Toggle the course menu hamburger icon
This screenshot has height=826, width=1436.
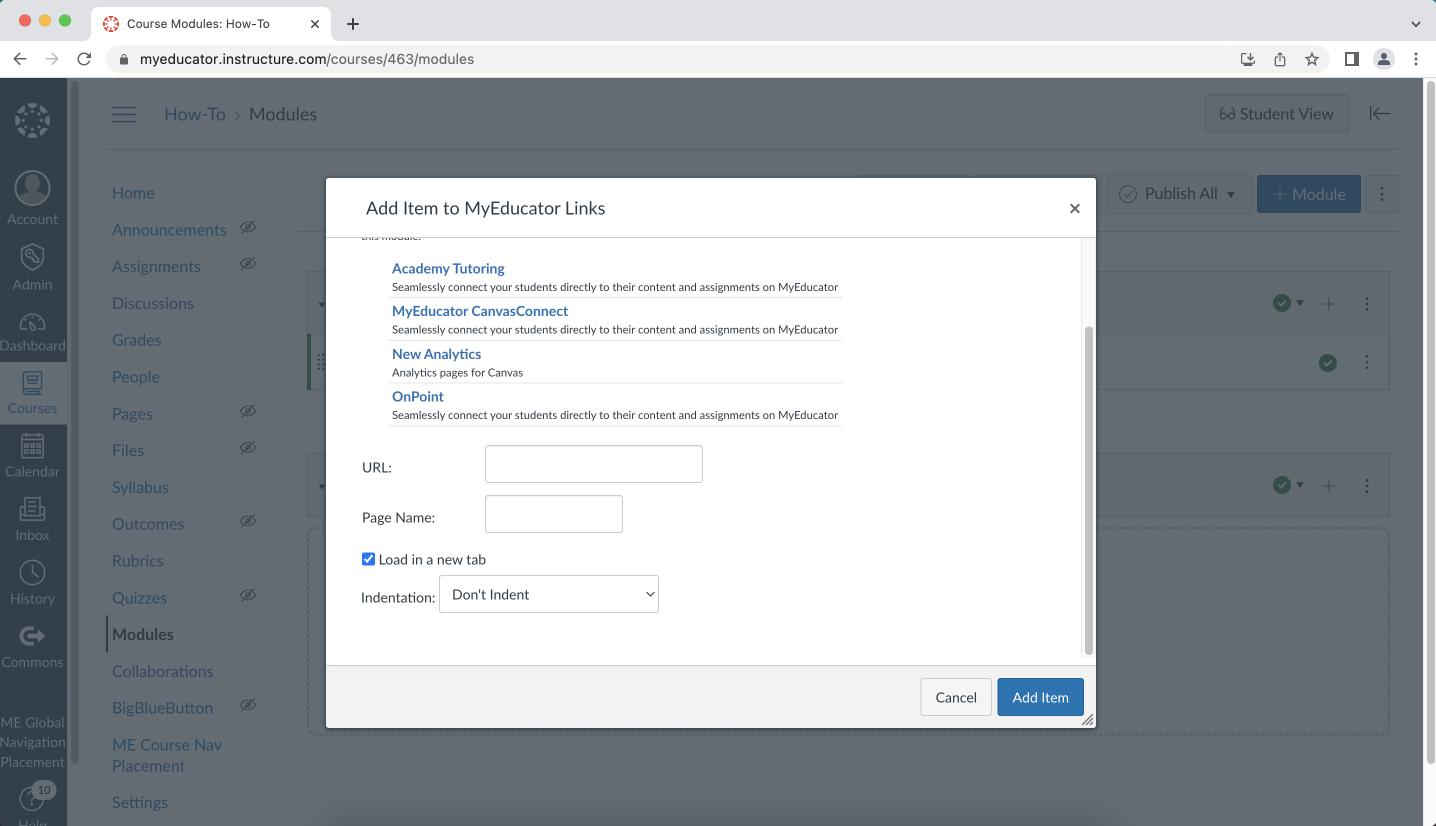(x=124, y=114)
